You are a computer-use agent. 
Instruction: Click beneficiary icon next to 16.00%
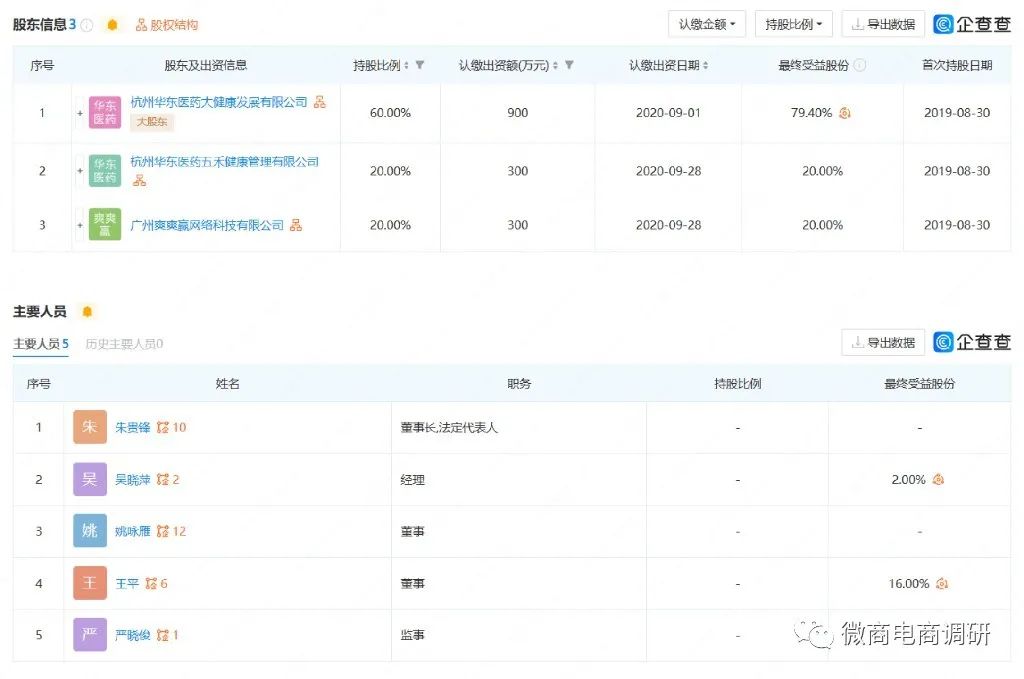pyautogui.click(x=942, y=584)
